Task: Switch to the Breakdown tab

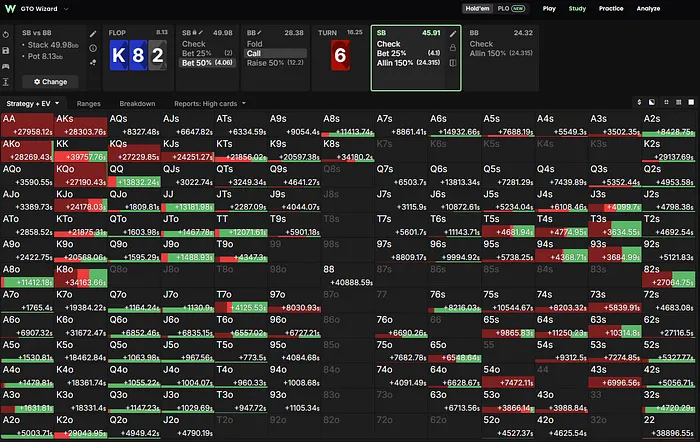Action: point(137,104)
